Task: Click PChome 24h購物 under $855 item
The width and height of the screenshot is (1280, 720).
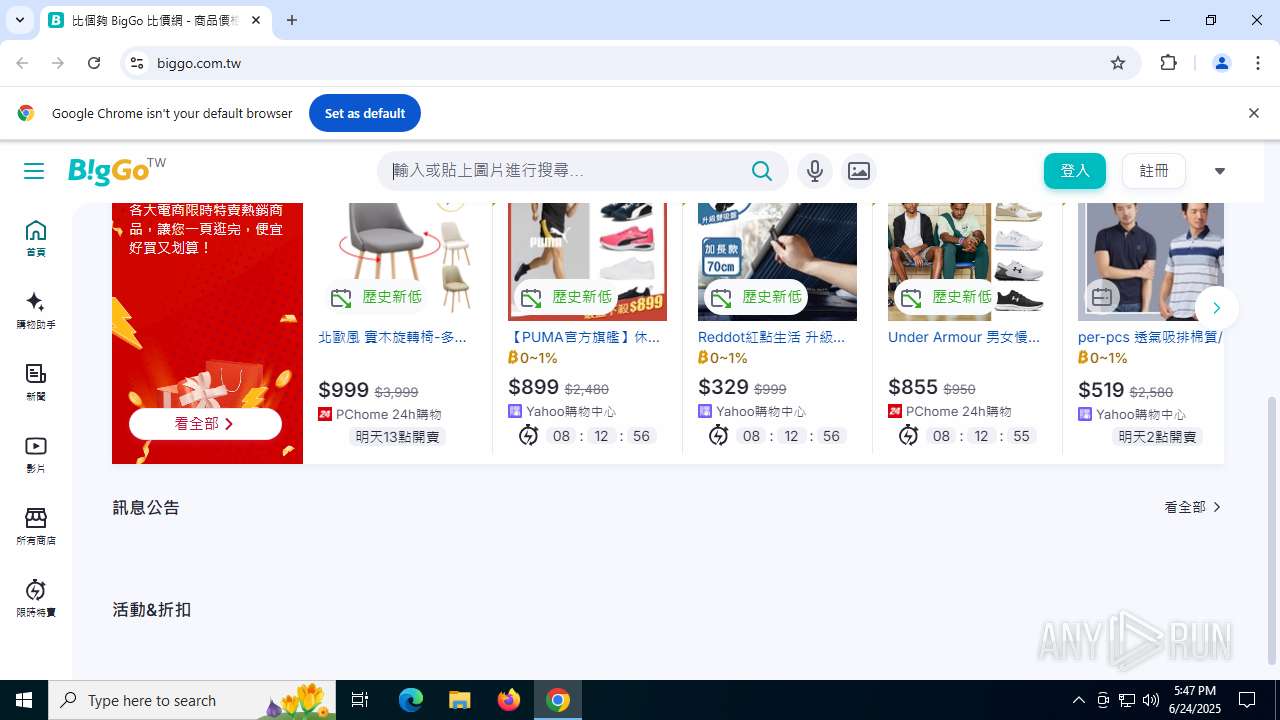Action: tap(950, 411)
